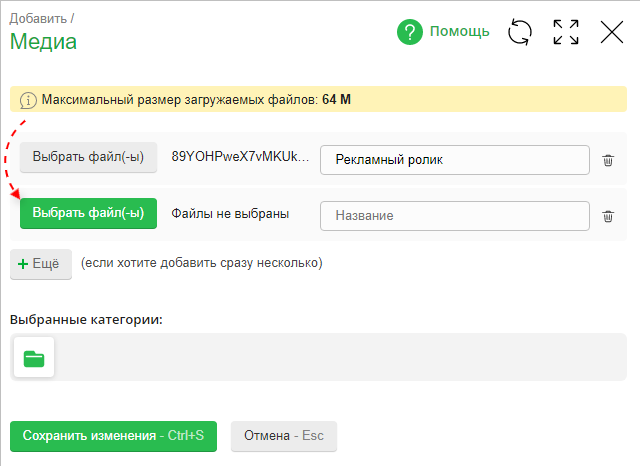Open category picker via green folder icon
This screenshot has height=466, width=640.
click(34, 358)
